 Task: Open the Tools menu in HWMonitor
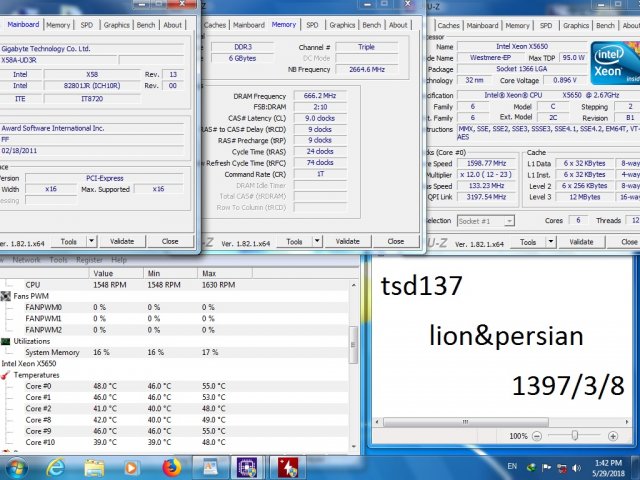(58, 260)
